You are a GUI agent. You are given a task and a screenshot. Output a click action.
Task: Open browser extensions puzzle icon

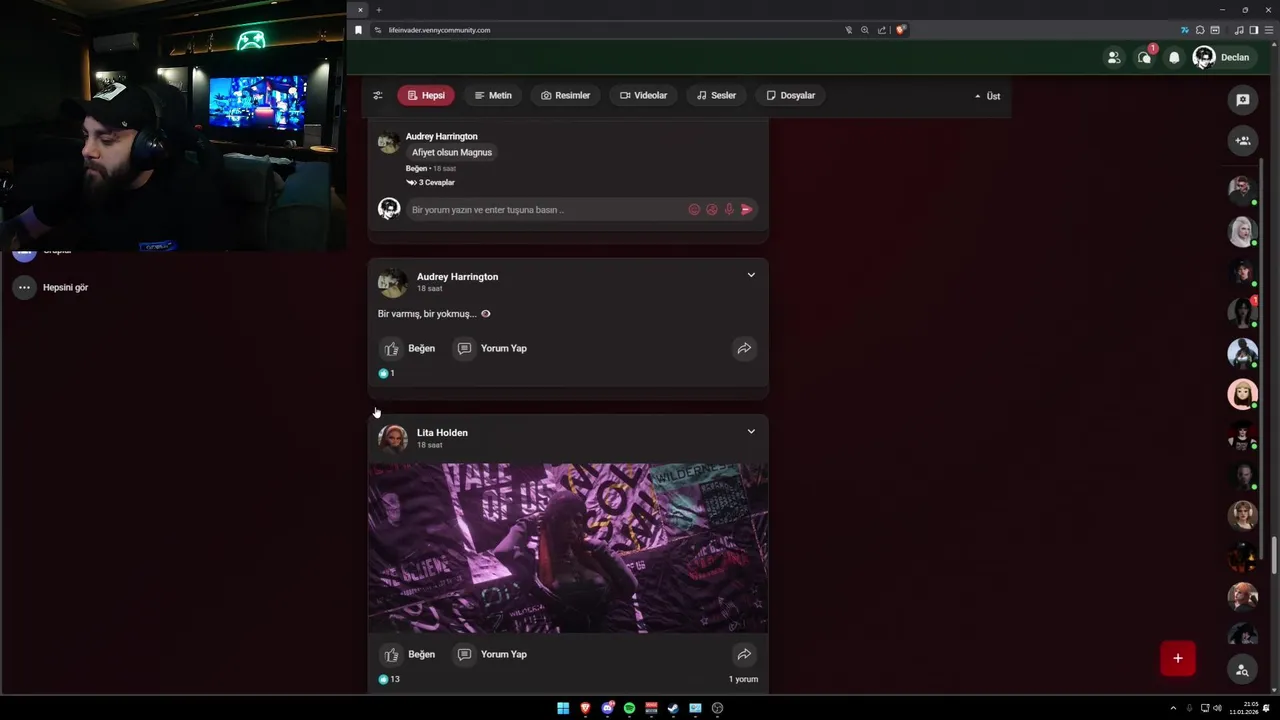click(x=1200, y=30)
